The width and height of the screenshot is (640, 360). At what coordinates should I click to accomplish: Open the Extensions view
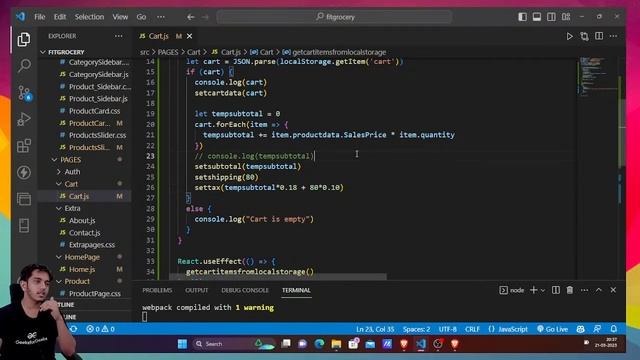tap(24, 146)
